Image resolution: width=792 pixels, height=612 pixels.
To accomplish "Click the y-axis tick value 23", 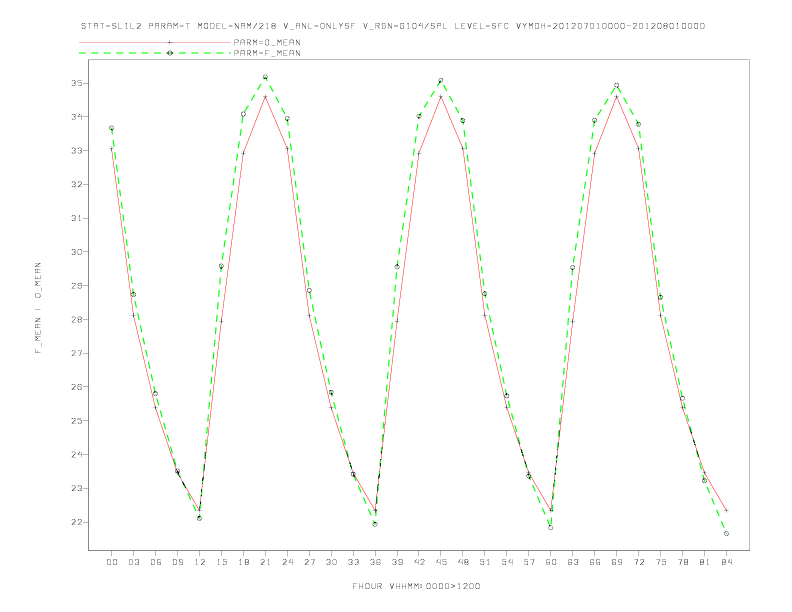I will click(76, 488).
